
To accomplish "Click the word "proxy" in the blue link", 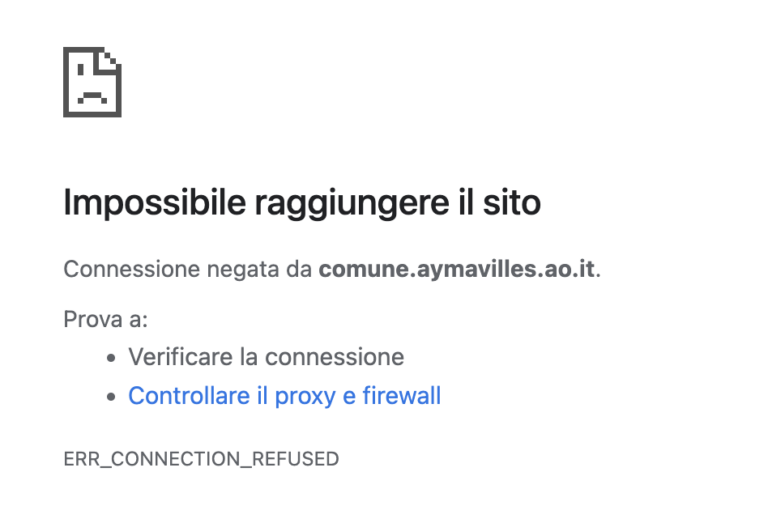I will (305, 396).
